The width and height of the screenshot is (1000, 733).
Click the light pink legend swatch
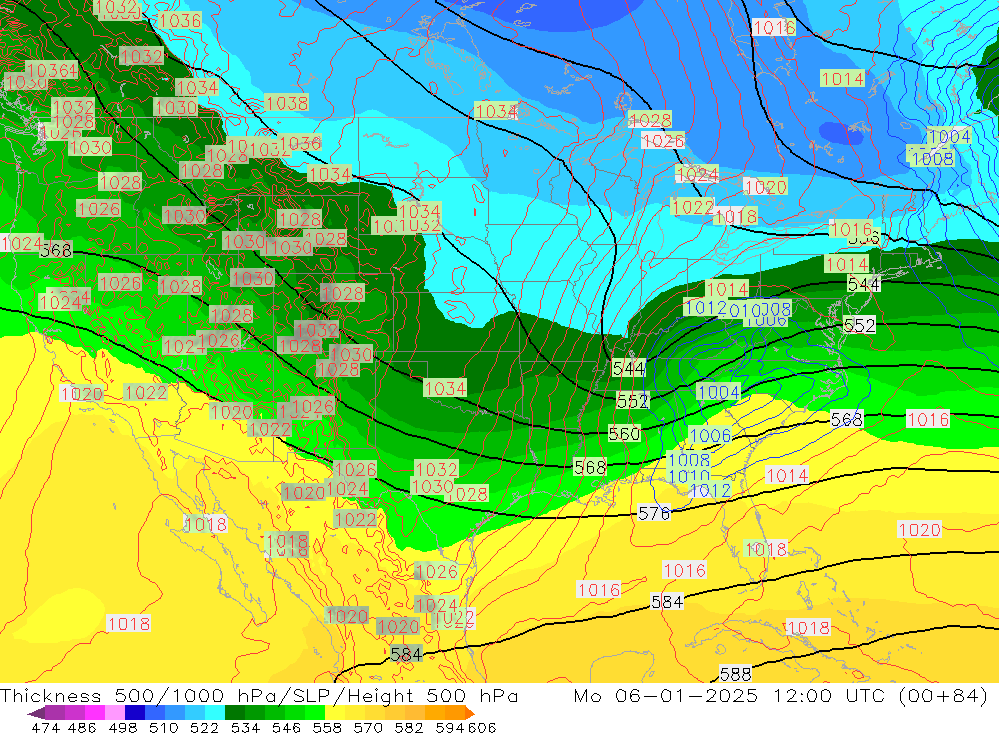coord(115,713)
